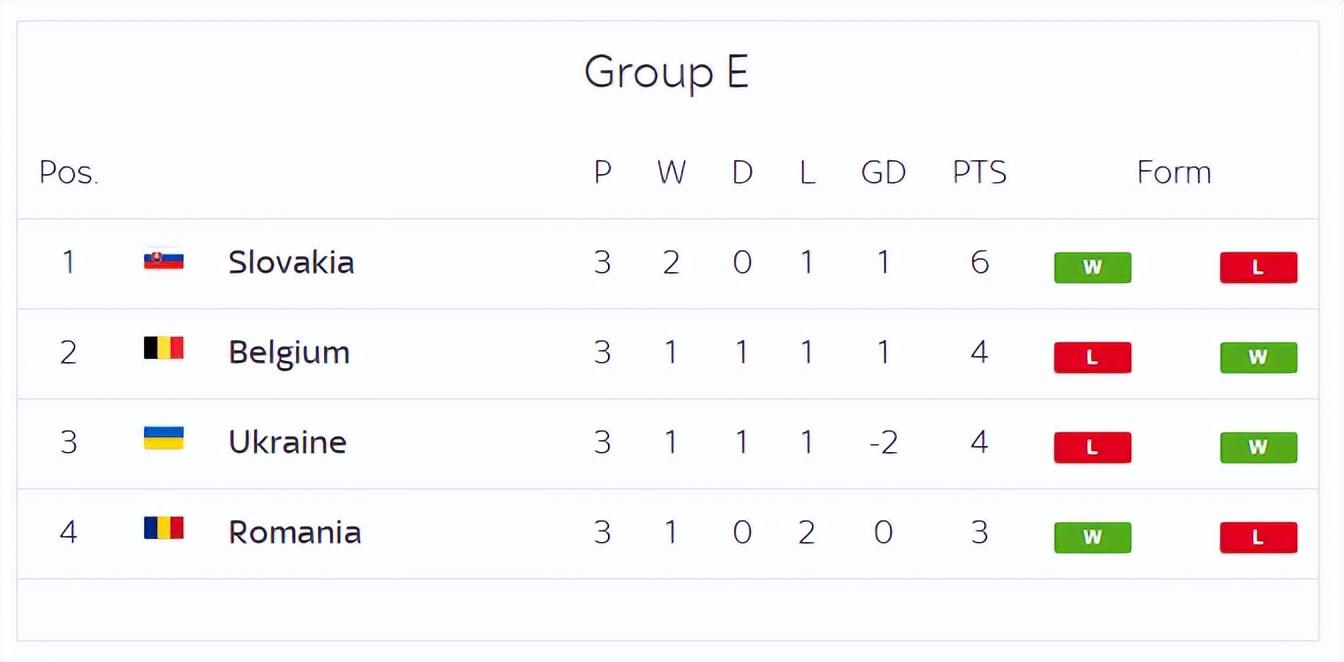1344x662 pixels.
Task: Click Belgium's green W form badge
Action: (1258, 357)
